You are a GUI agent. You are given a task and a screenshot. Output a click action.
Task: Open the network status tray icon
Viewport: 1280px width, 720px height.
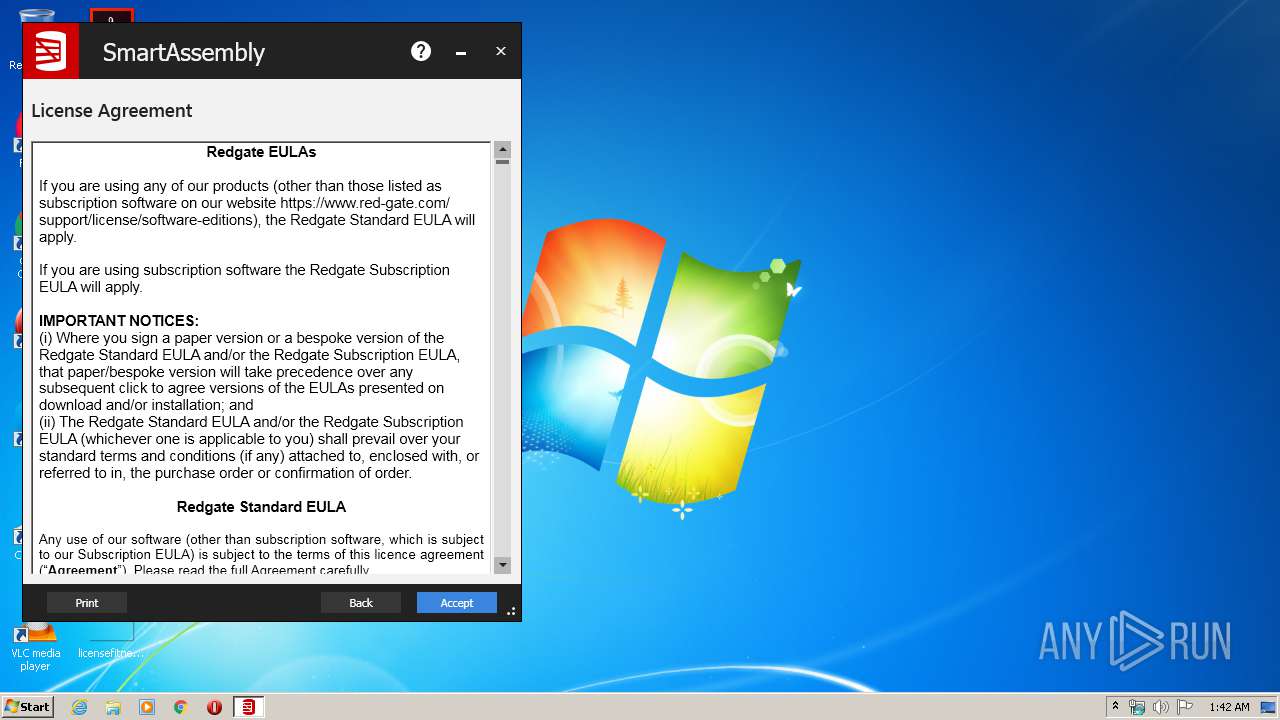tap(1137, 707)
